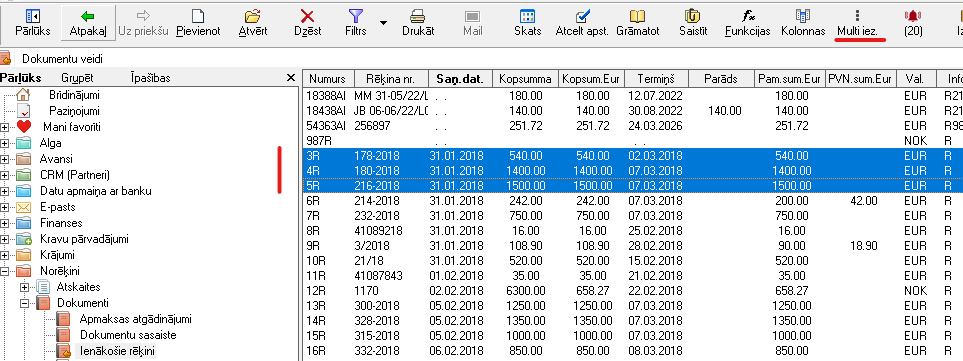963x361 pixels.
Task: Configure columns via Kolonnas
Action: pos(803,22)
